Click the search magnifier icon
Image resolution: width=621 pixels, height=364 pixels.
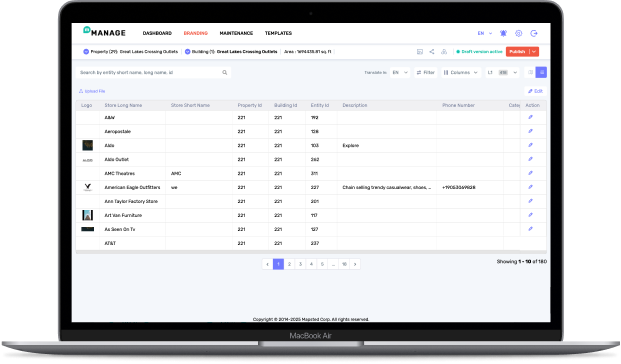coord(225,72)
